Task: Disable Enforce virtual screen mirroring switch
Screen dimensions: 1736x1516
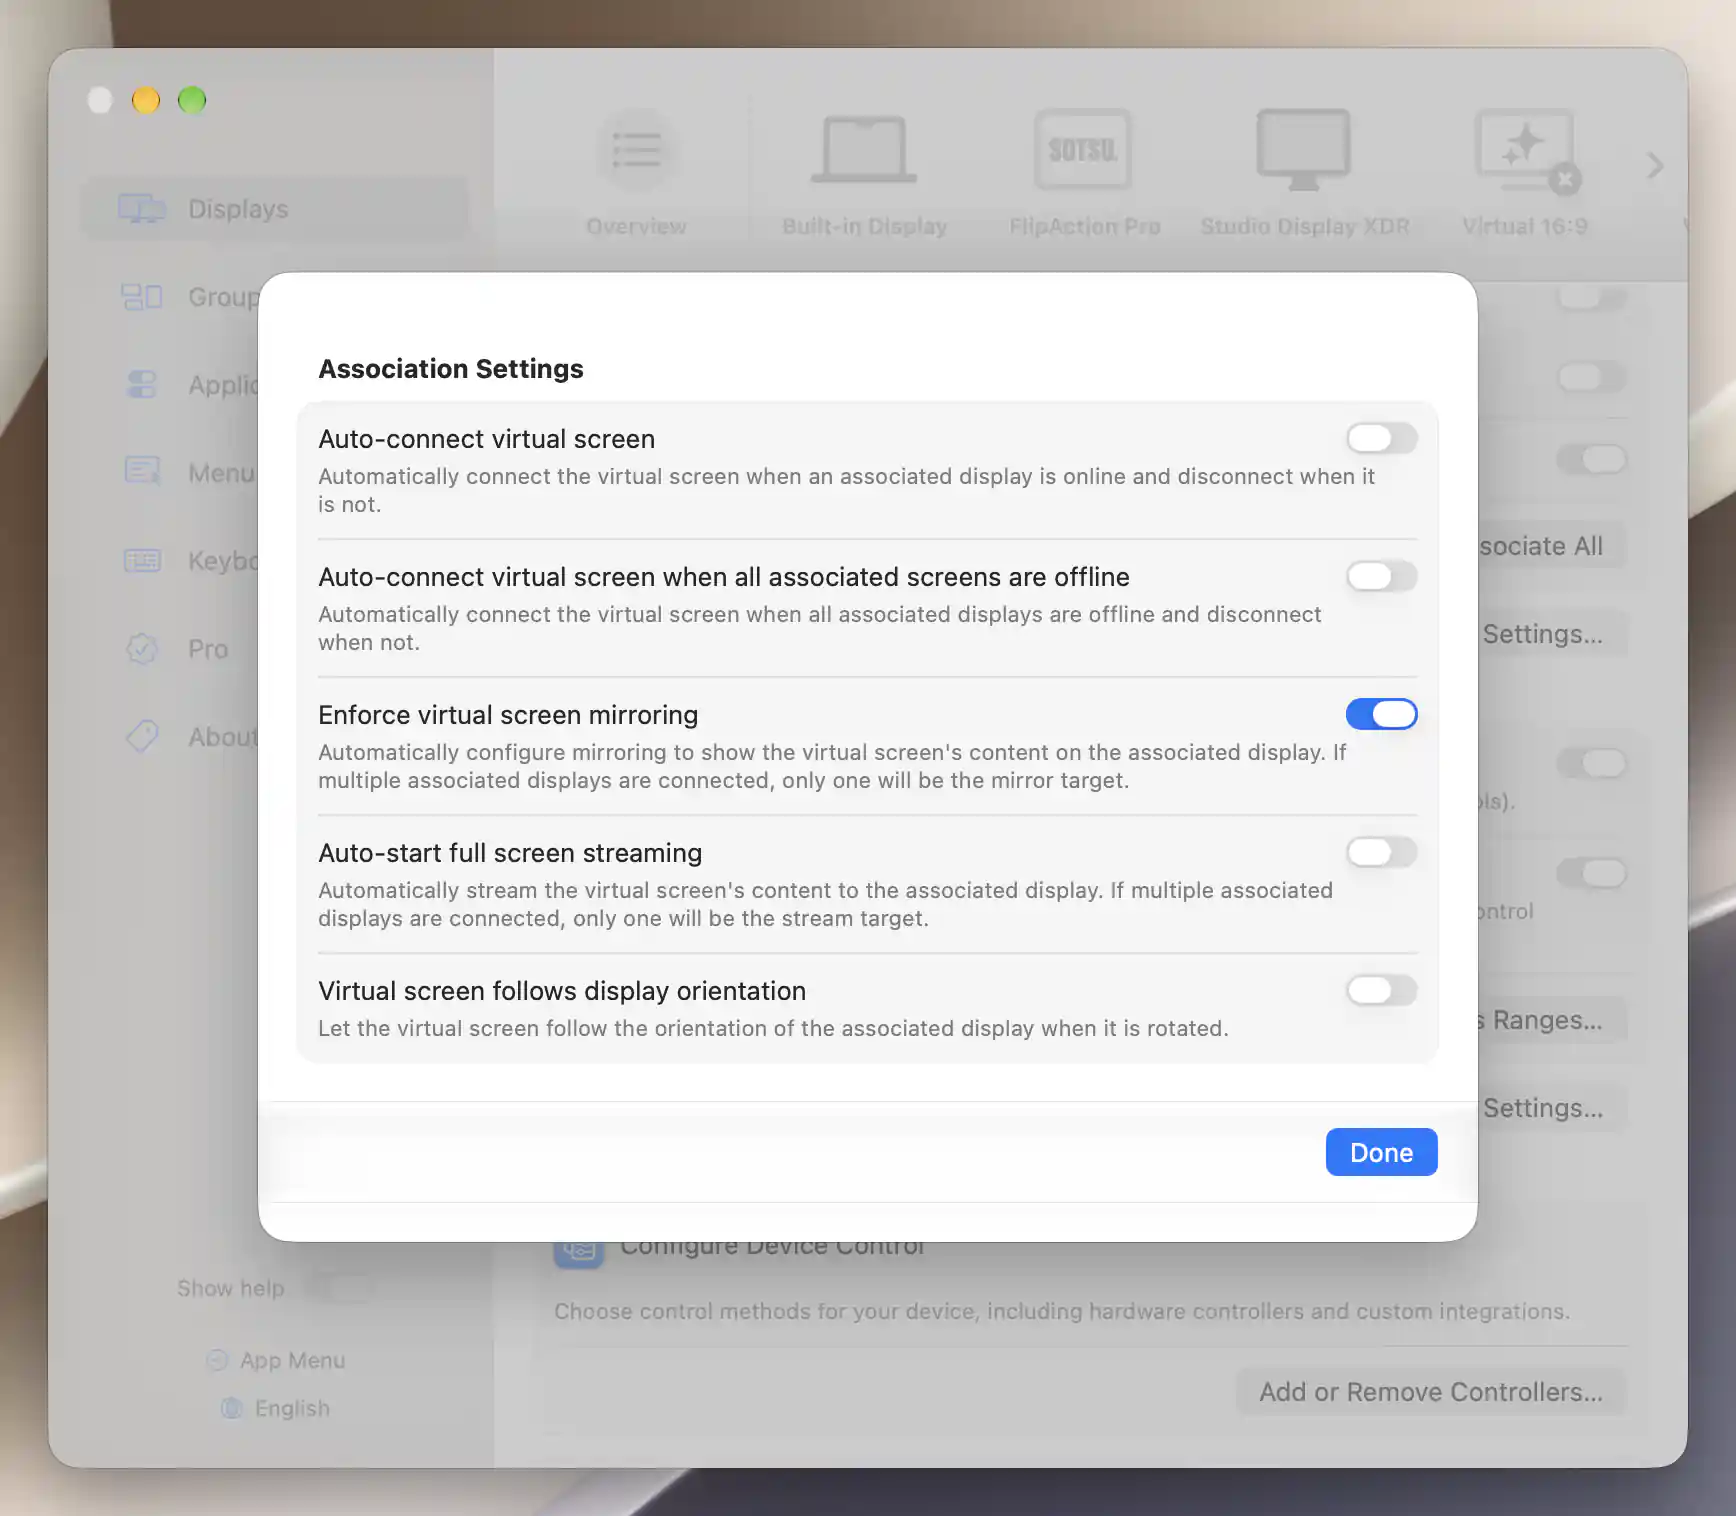Action: point(1381,714)
